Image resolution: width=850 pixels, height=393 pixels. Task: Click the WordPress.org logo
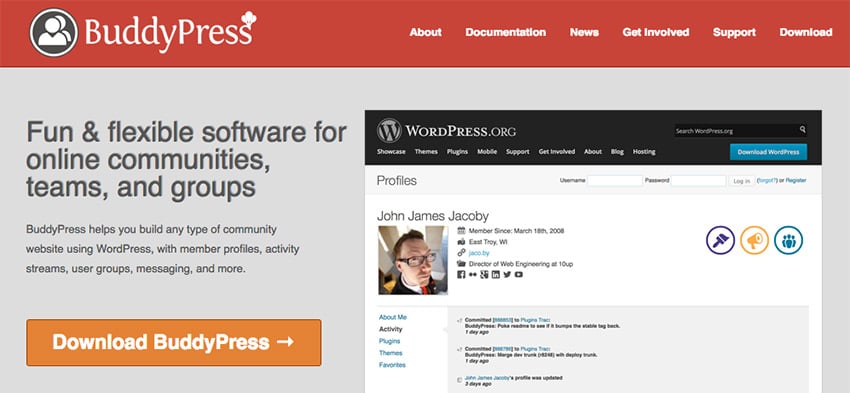(446, 131)
